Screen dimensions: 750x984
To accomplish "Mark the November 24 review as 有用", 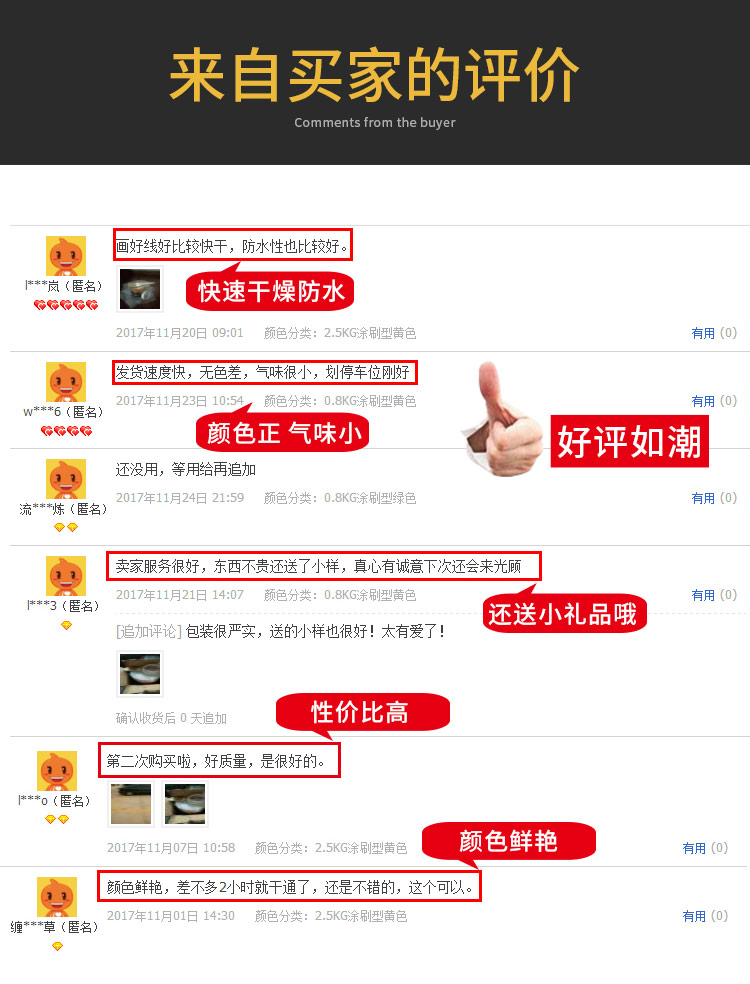I will coord(714,498).
